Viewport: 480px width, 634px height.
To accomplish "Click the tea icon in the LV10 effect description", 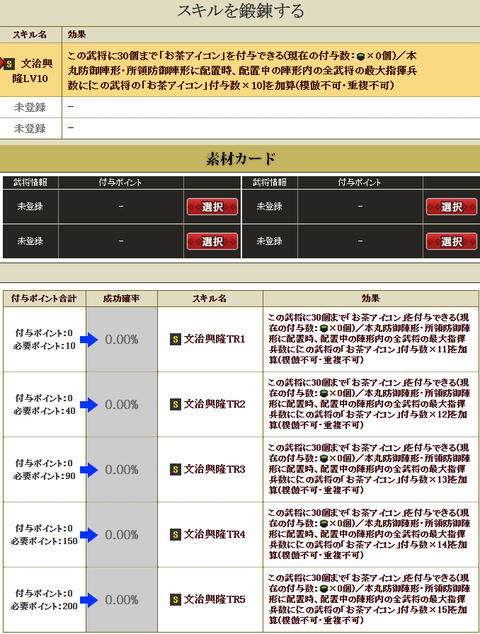I will point(361,57).
